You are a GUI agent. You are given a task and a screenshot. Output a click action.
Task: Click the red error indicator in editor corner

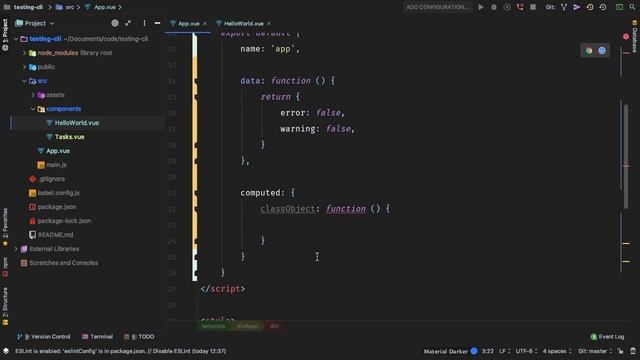pos(626,36)
